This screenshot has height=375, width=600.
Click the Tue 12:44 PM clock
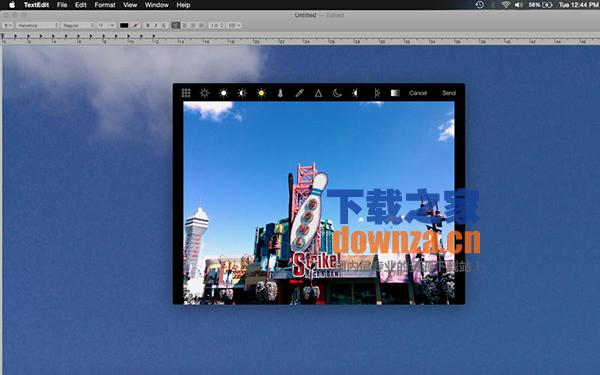pos(578,5)
